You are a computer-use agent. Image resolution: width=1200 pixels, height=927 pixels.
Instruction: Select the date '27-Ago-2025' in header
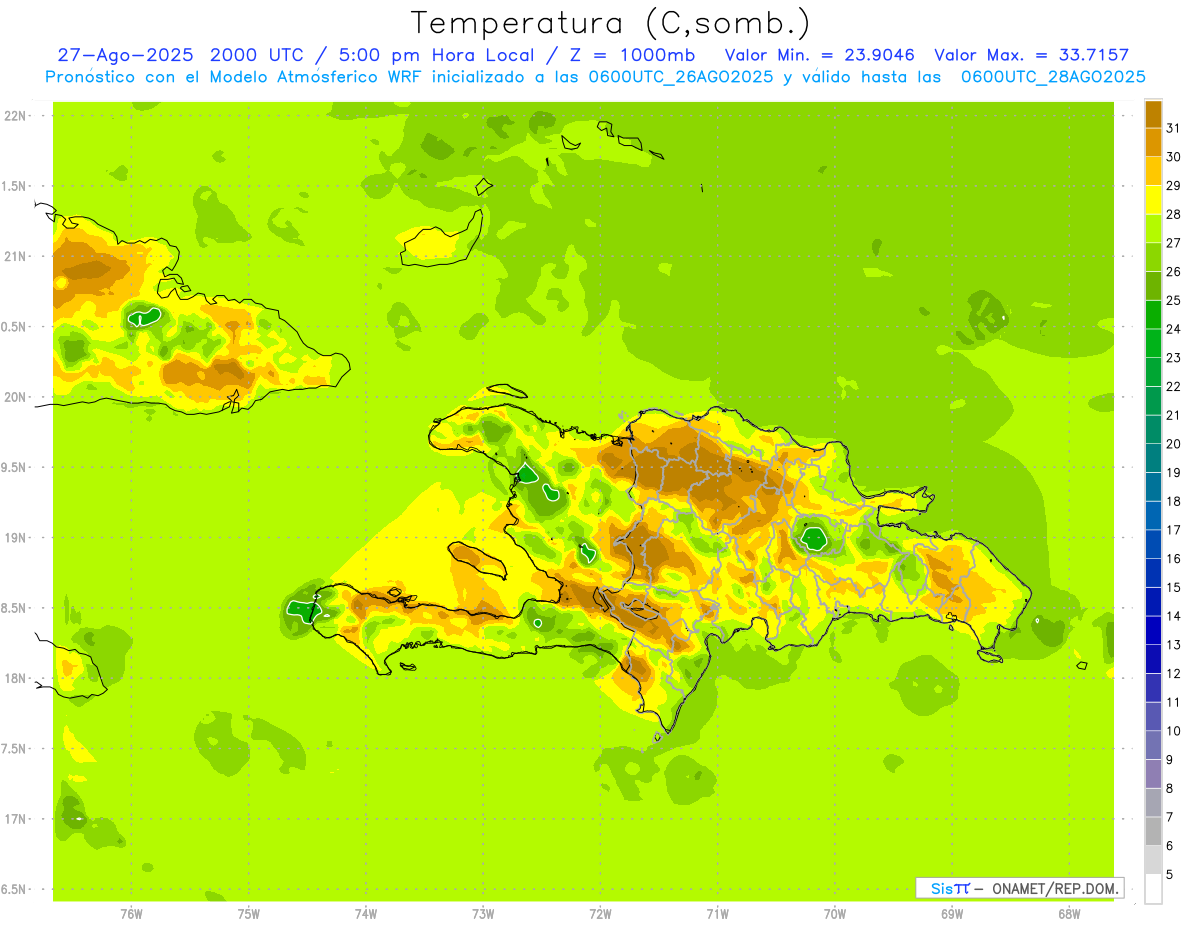click(x=125, y=56)
